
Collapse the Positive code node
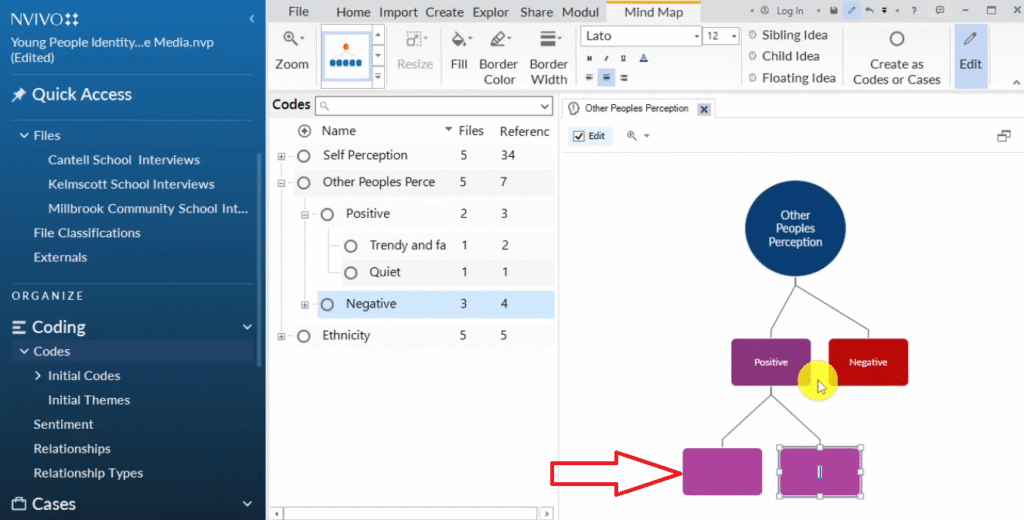coord(304,214)
